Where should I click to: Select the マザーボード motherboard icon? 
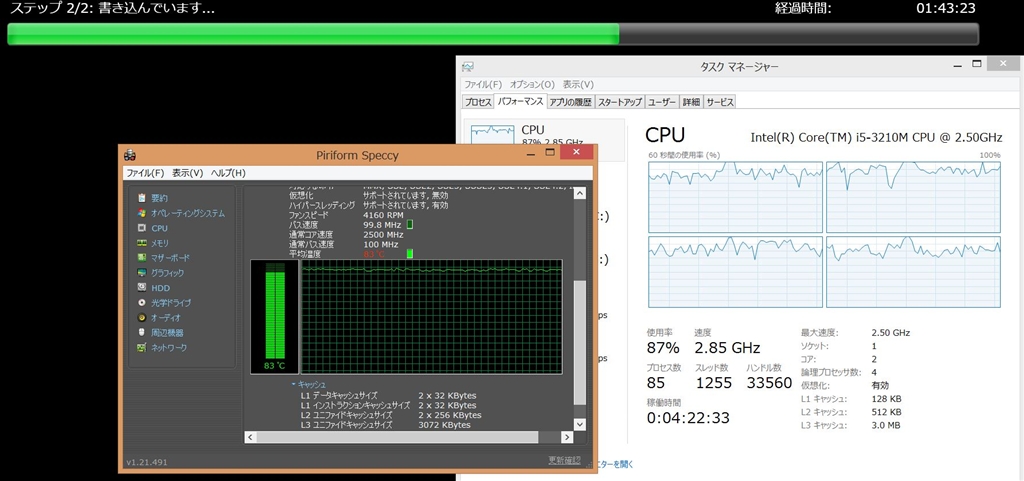142,258
